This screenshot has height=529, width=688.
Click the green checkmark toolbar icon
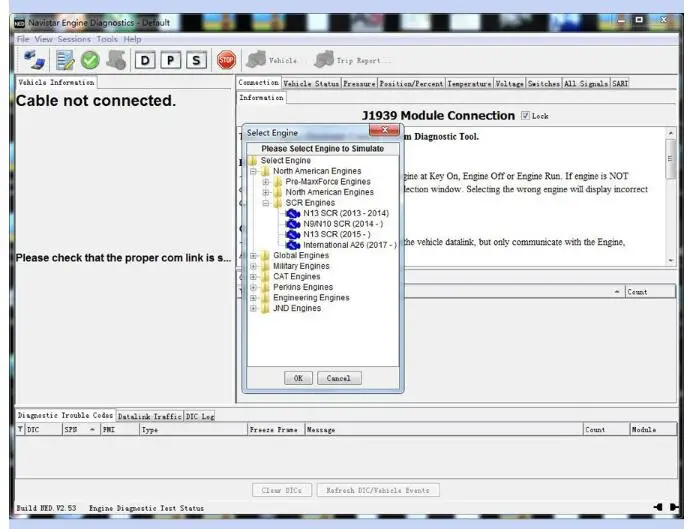pyautogui.click(x=90, y=60)
